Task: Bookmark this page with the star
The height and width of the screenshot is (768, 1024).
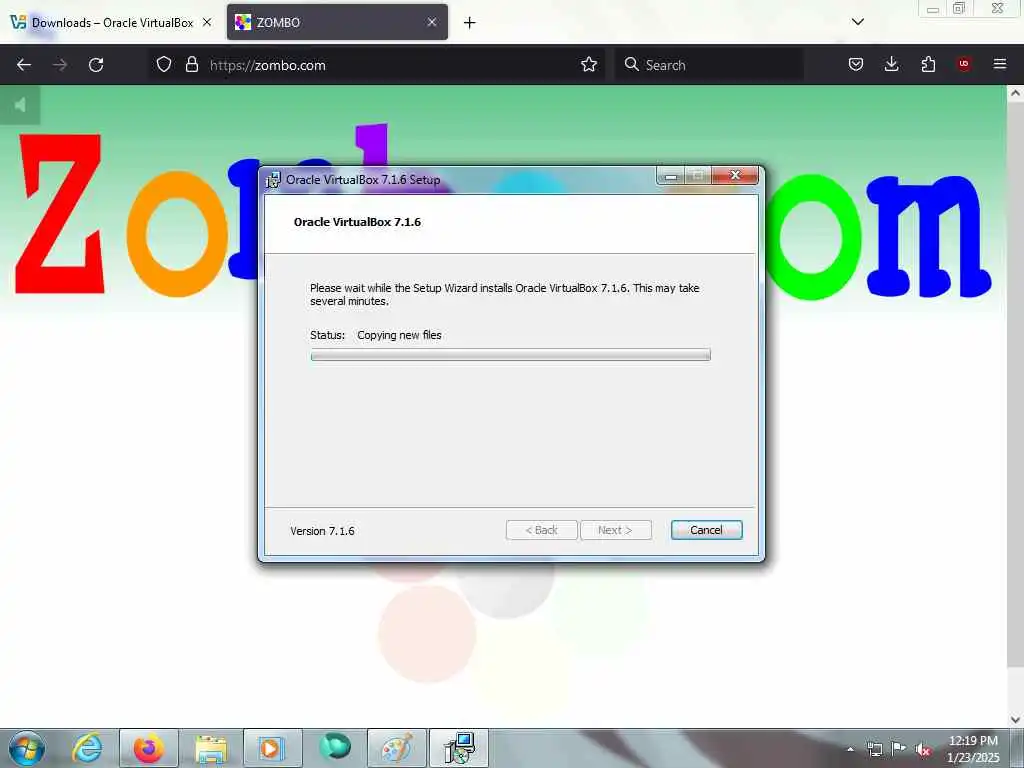Action: pyautogui.click(x=589, y=64)
